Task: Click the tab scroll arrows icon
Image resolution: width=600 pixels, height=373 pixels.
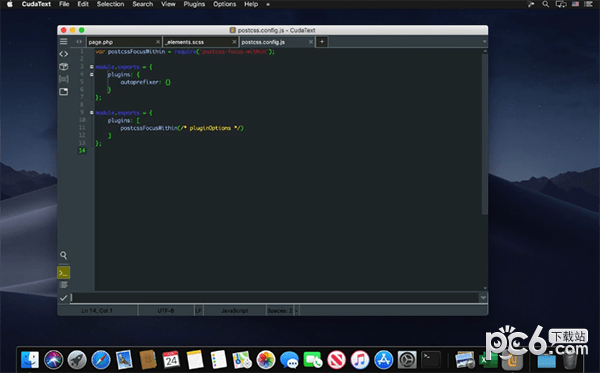Action: pyautogui.click(x=79, y=42)
